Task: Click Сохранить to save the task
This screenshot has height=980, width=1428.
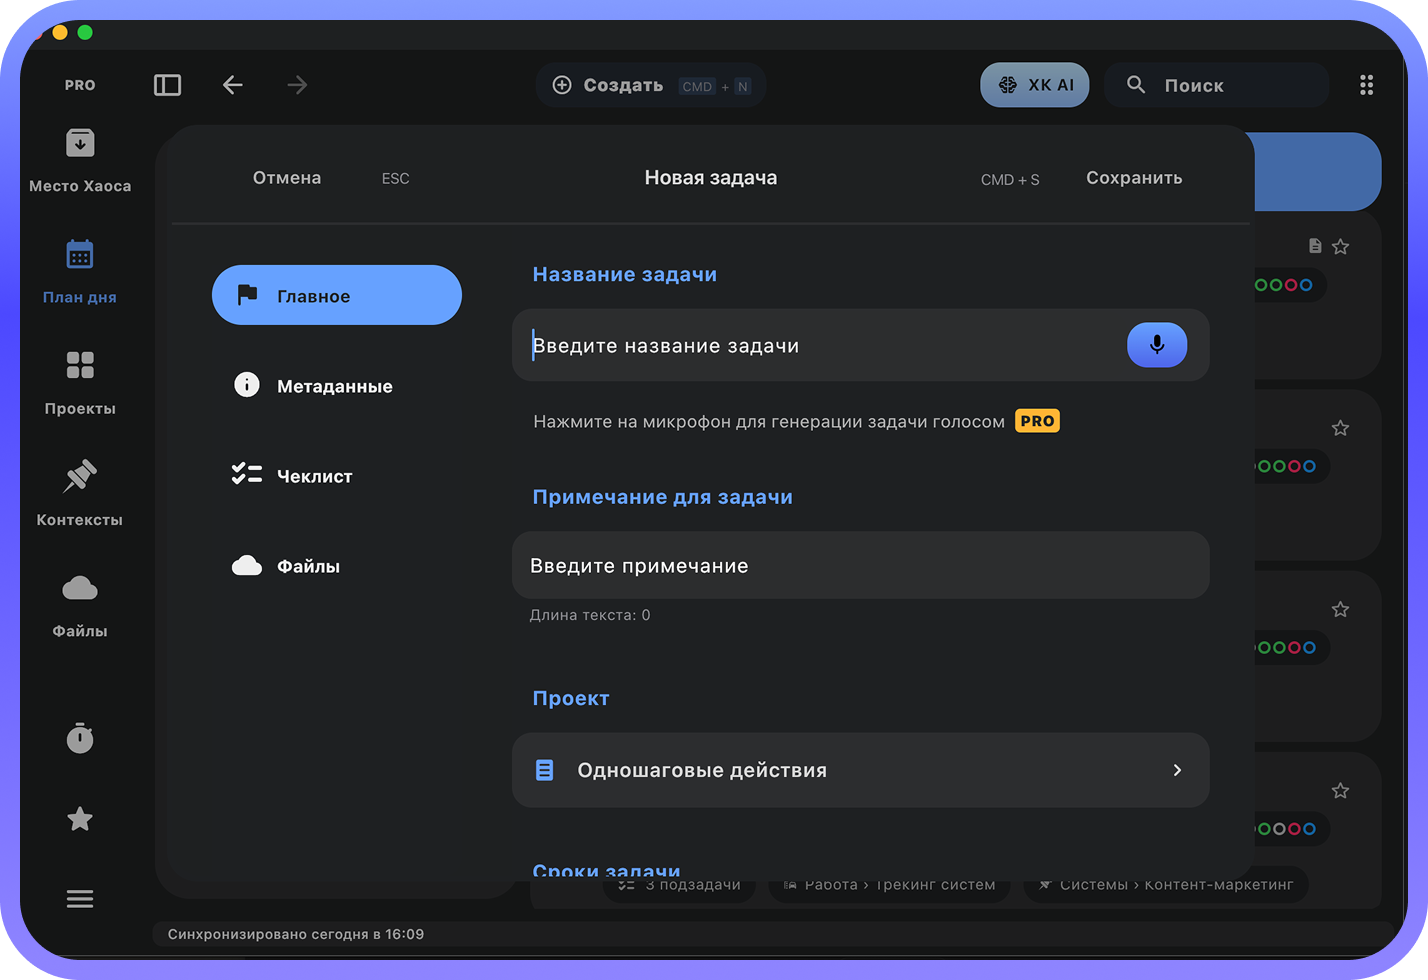Action: (1134, 178)
